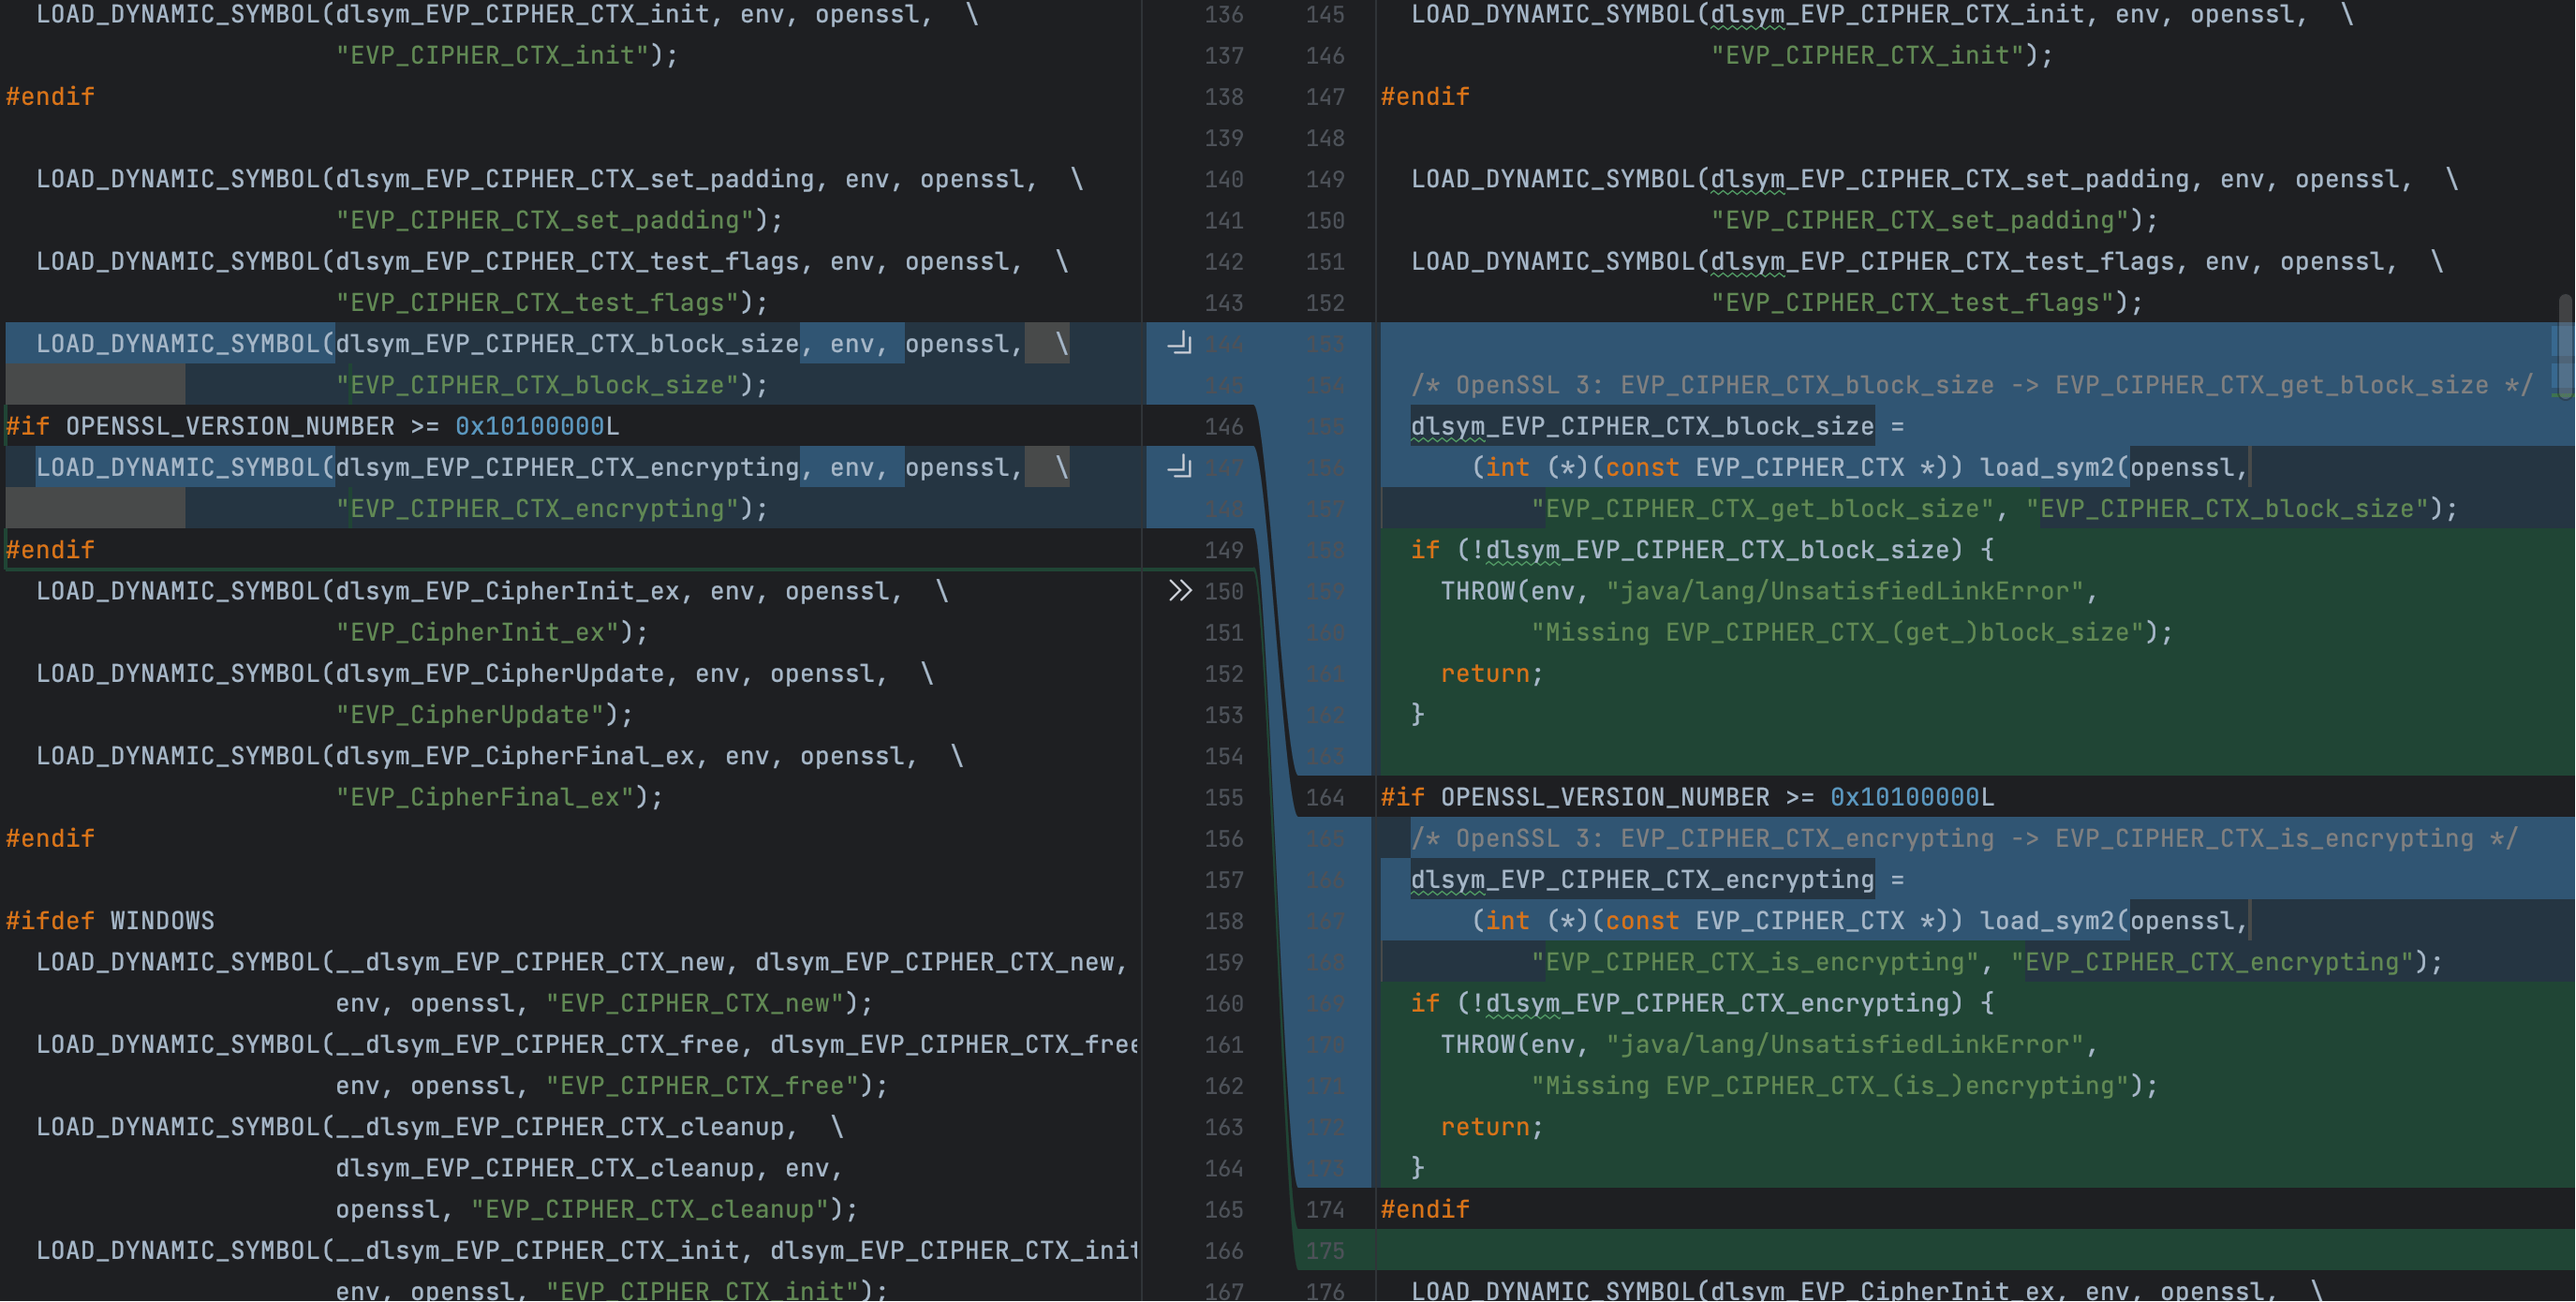
Task: Click the #ifdef WINDOWS line
Action: coord(110,921)
